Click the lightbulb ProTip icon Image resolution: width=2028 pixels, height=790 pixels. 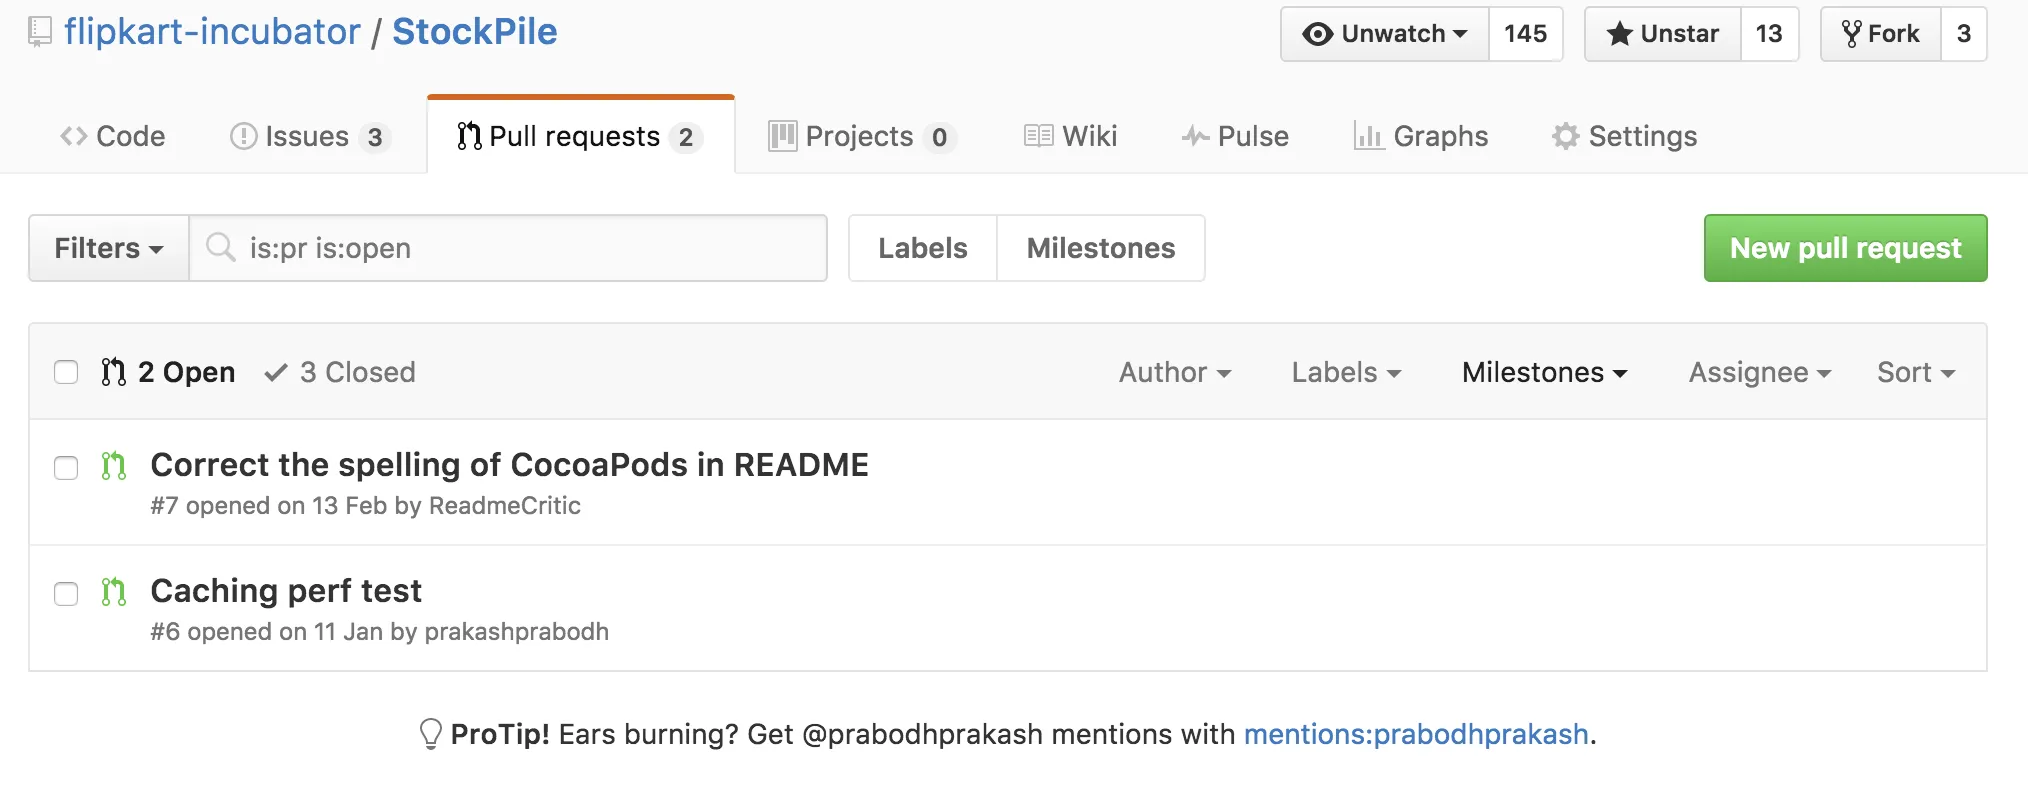tap(430, 734)
